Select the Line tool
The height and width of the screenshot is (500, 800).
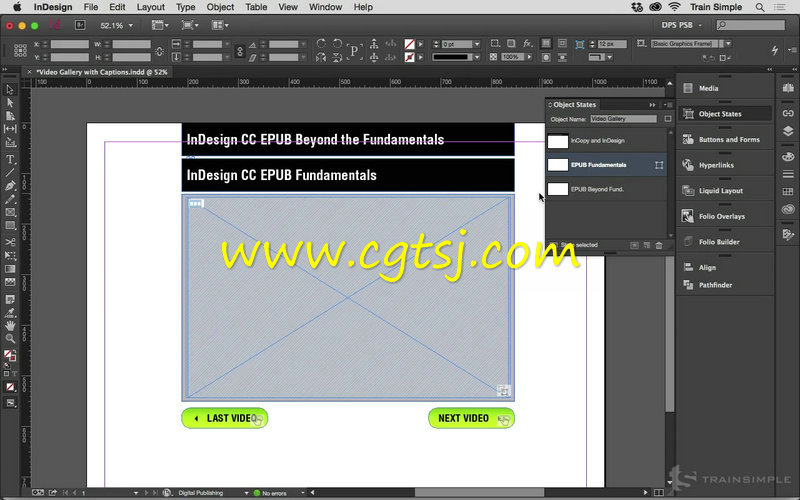10,172
